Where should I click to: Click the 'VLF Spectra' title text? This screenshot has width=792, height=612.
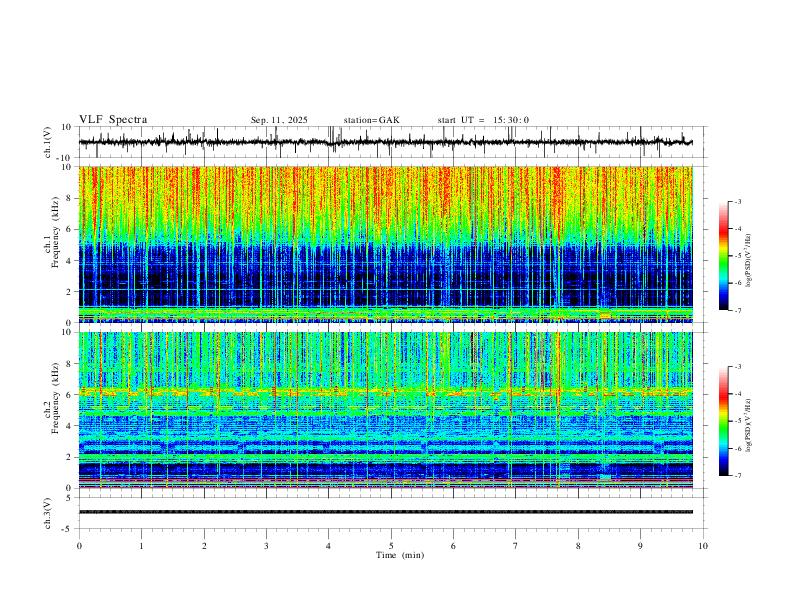tap(113, 120)
